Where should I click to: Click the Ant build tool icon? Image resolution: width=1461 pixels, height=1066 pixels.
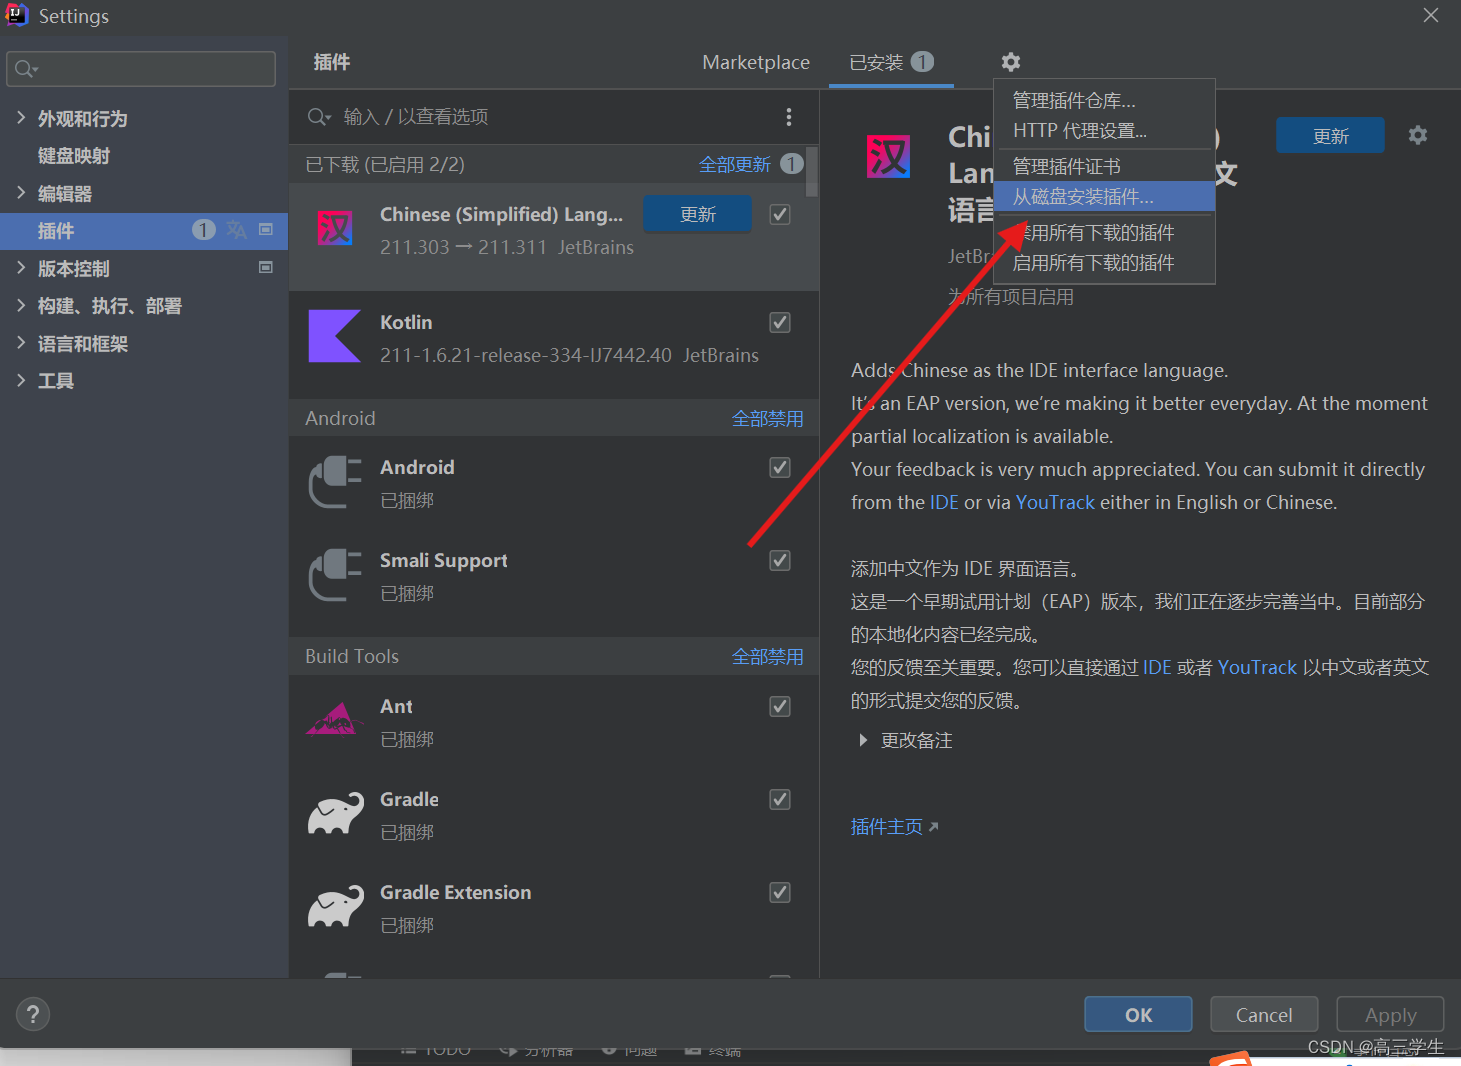click(x=335, y=719)
